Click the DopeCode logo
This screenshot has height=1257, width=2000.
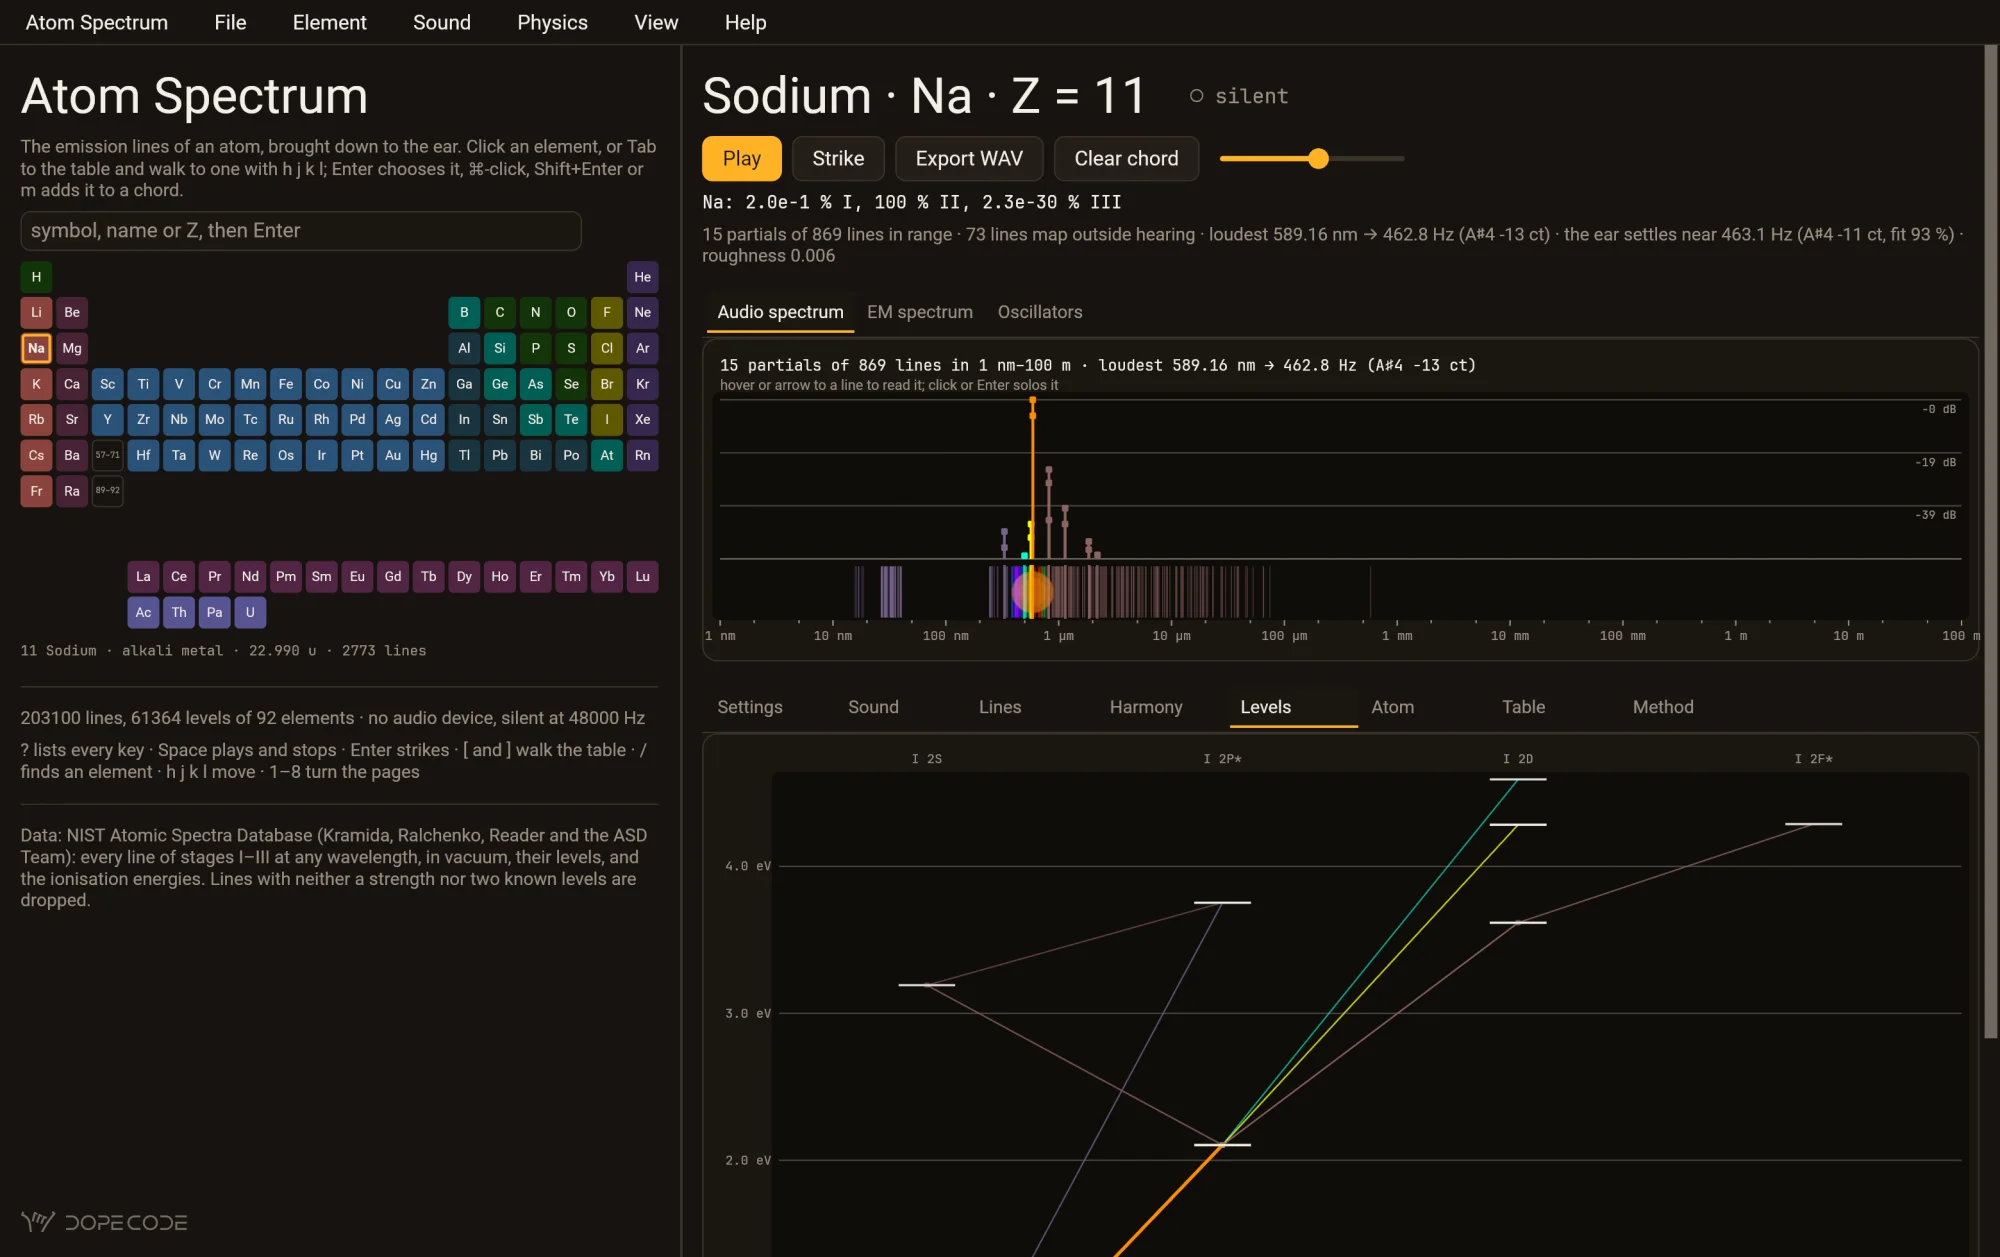(104, 1222)
